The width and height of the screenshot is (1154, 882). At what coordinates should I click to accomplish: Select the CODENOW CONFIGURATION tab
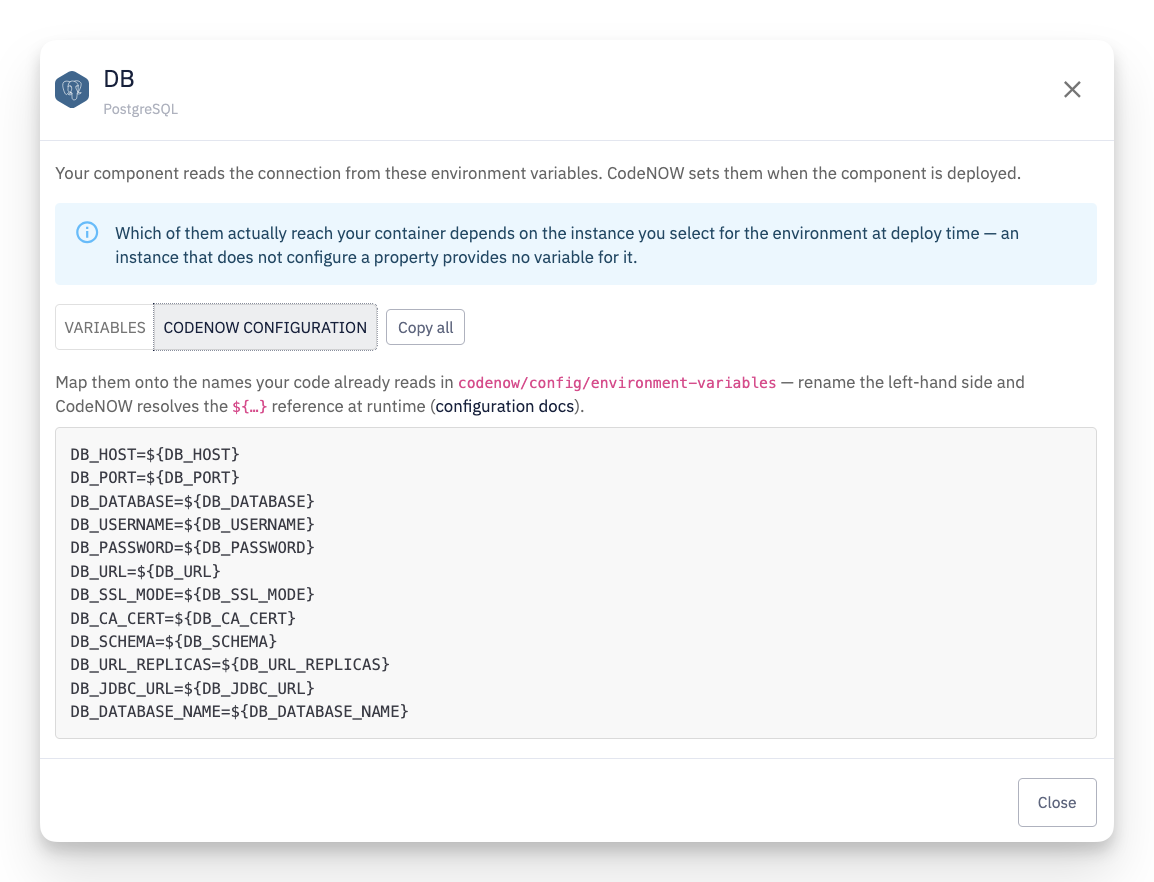click(x=265, y=327)
